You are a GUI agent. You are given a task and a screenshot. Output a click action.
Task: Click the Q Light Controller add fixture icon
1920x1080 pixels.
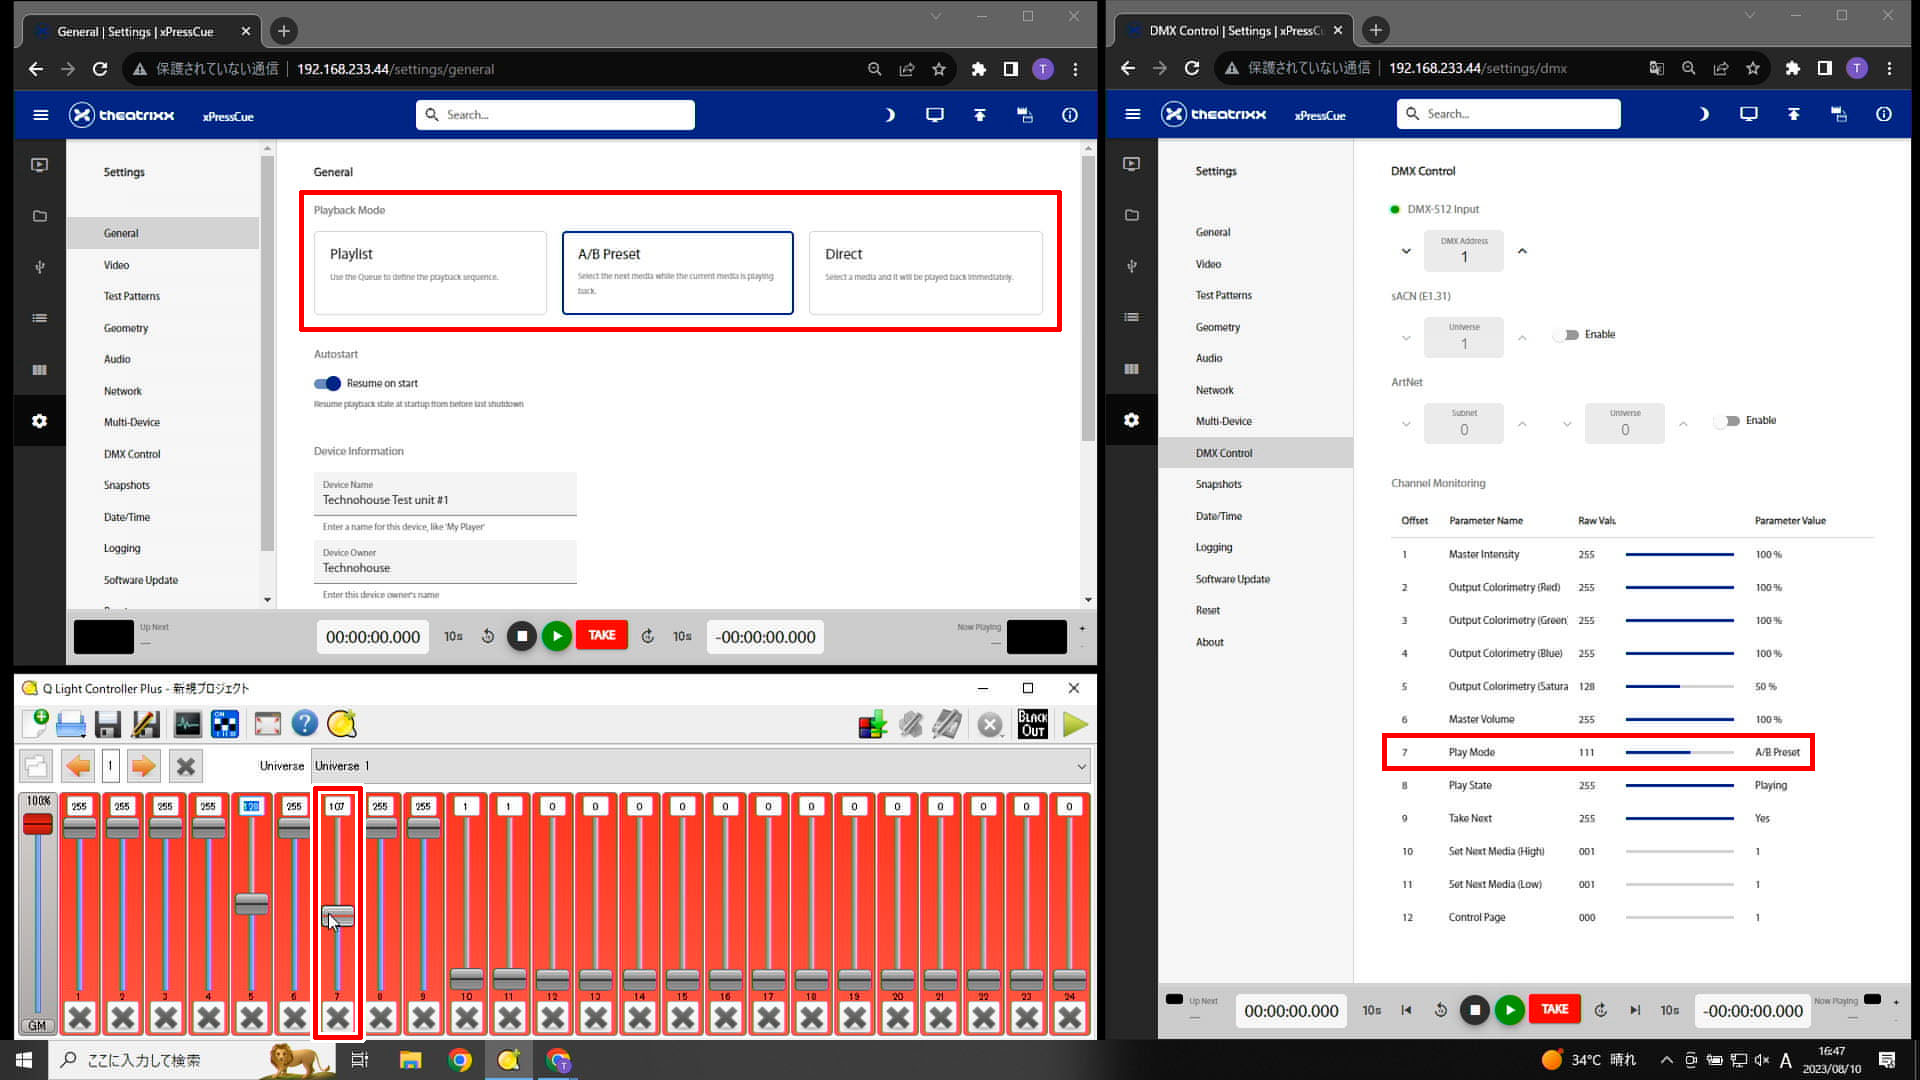[x=870, y=723]
